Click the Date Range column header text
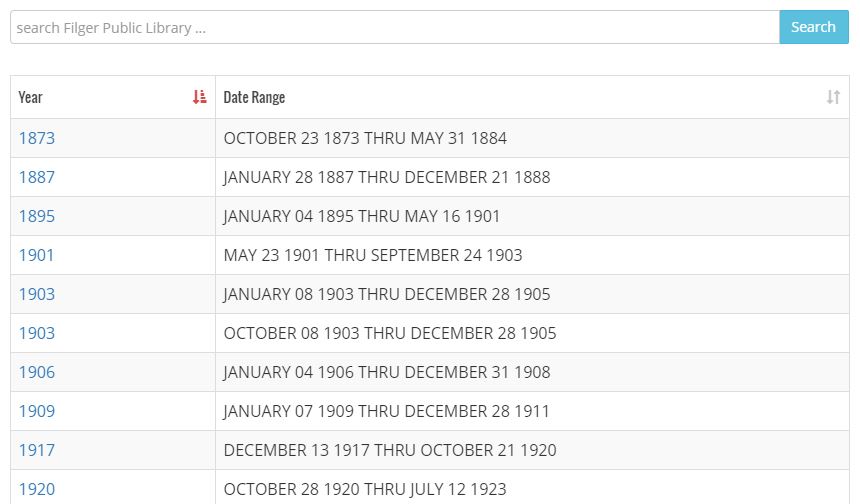 pos(254,97)
